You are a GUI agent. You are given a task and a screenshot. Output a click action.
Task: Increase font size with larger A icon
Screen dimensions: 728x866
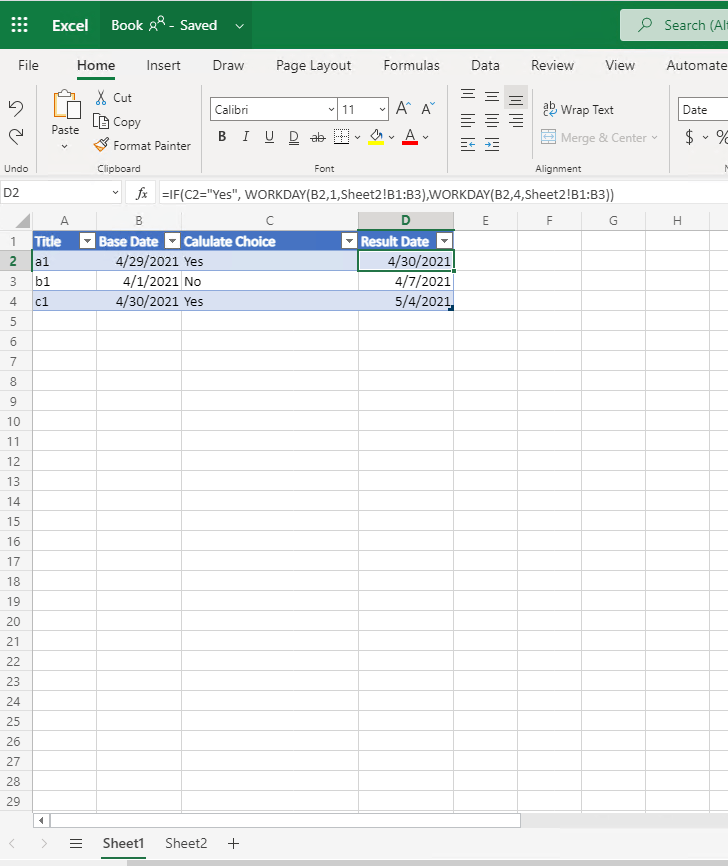click(404, 108)
